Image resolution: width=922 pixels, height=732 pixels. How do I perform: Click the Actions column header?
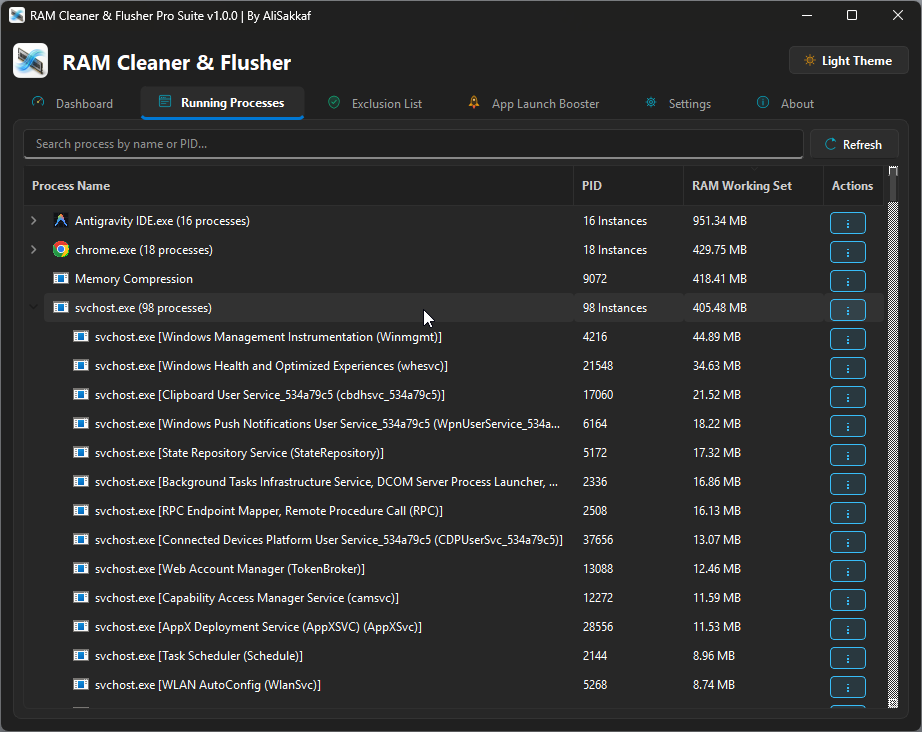pos(853,186)
